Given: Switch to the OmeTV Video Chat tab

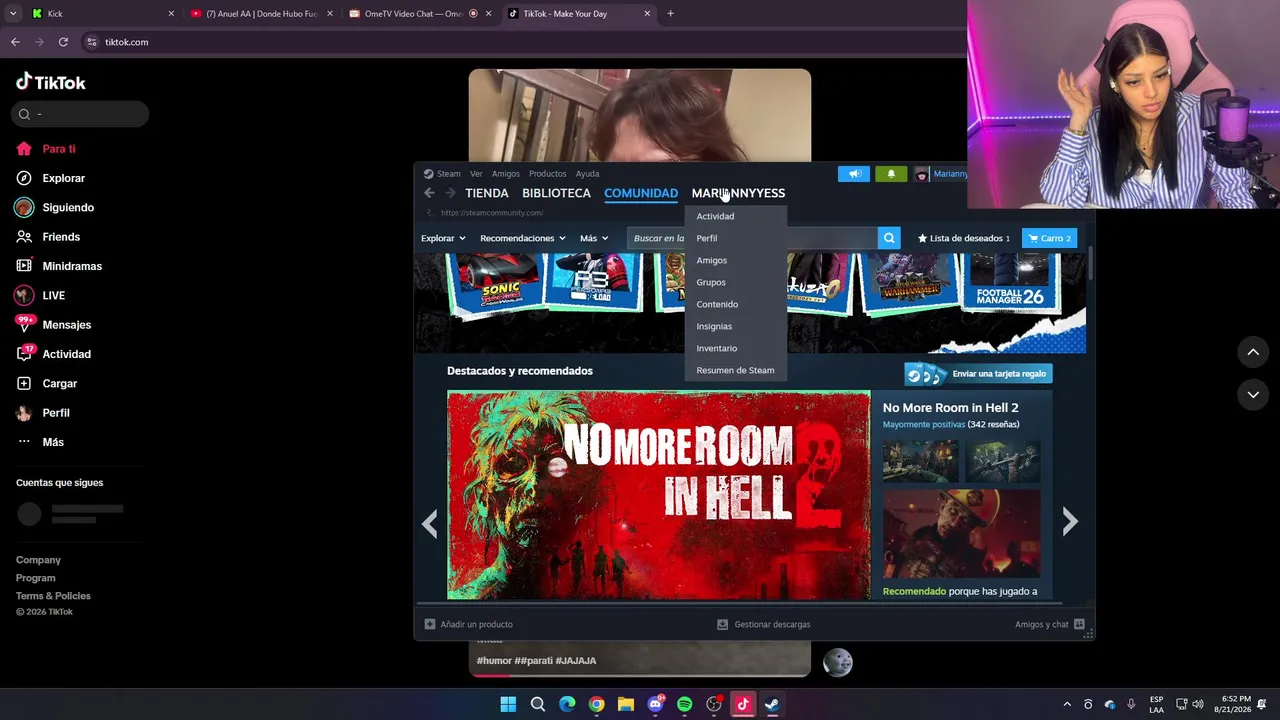Looking at the screenshot, I should [x=418, y=14].
